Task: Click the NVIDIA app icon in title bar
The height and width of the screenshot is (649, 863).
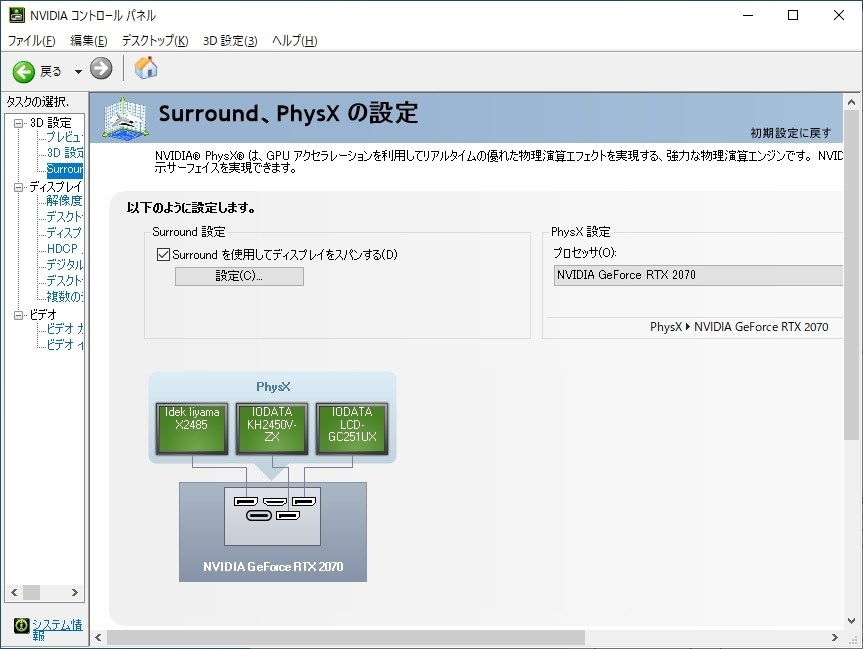Action: (x=17, y=15)
